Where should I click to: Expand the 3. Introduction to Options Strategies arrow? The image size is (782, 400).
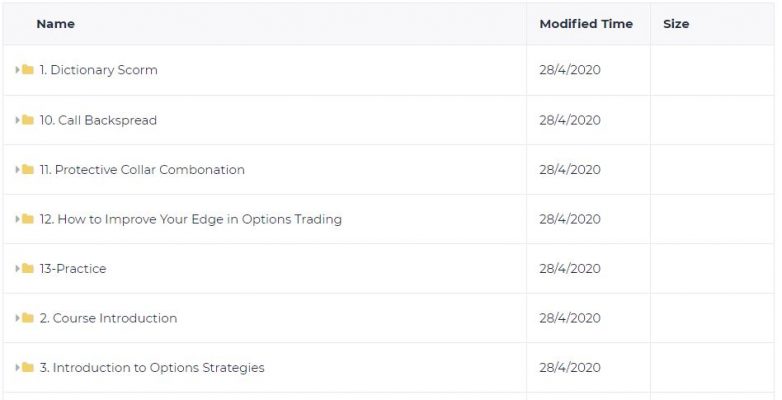pyautogui.click(x=17, y=368)
